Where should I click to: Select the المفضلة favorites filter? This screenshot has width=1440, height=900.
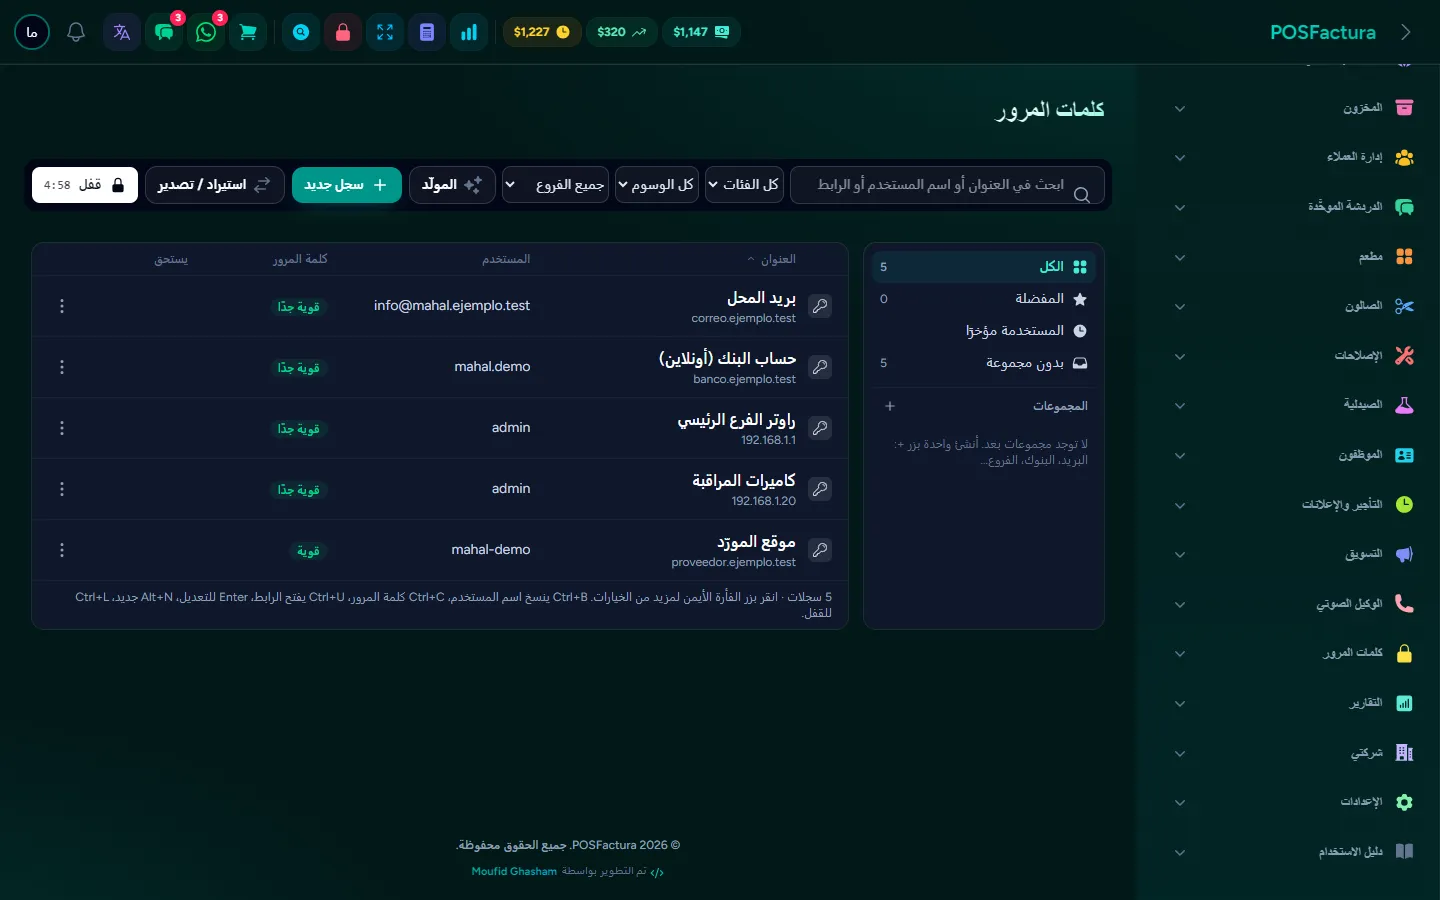(984, 299)
